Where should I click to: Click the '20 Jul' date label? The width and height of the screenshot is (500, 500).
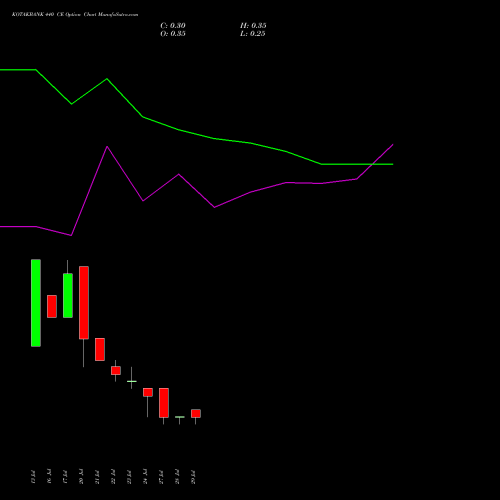(81, 477)
